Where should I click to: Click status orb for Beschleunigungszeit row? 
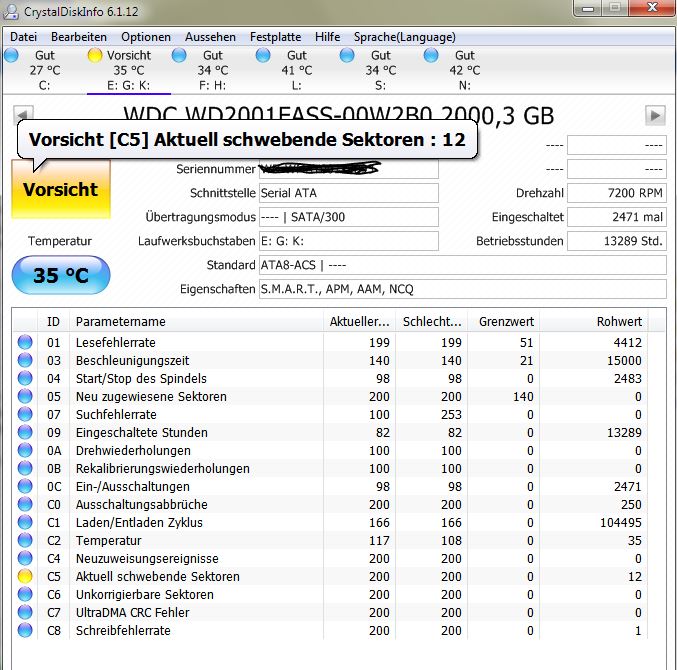[x=25, y=360]
